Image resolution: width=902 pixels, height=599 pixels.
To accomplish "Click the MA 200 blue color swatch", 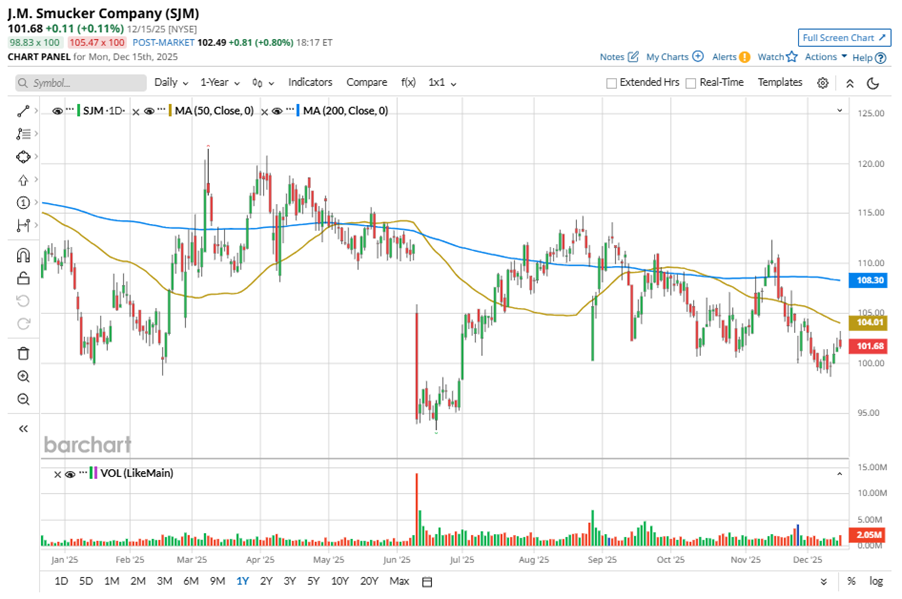I will point(298,110).
